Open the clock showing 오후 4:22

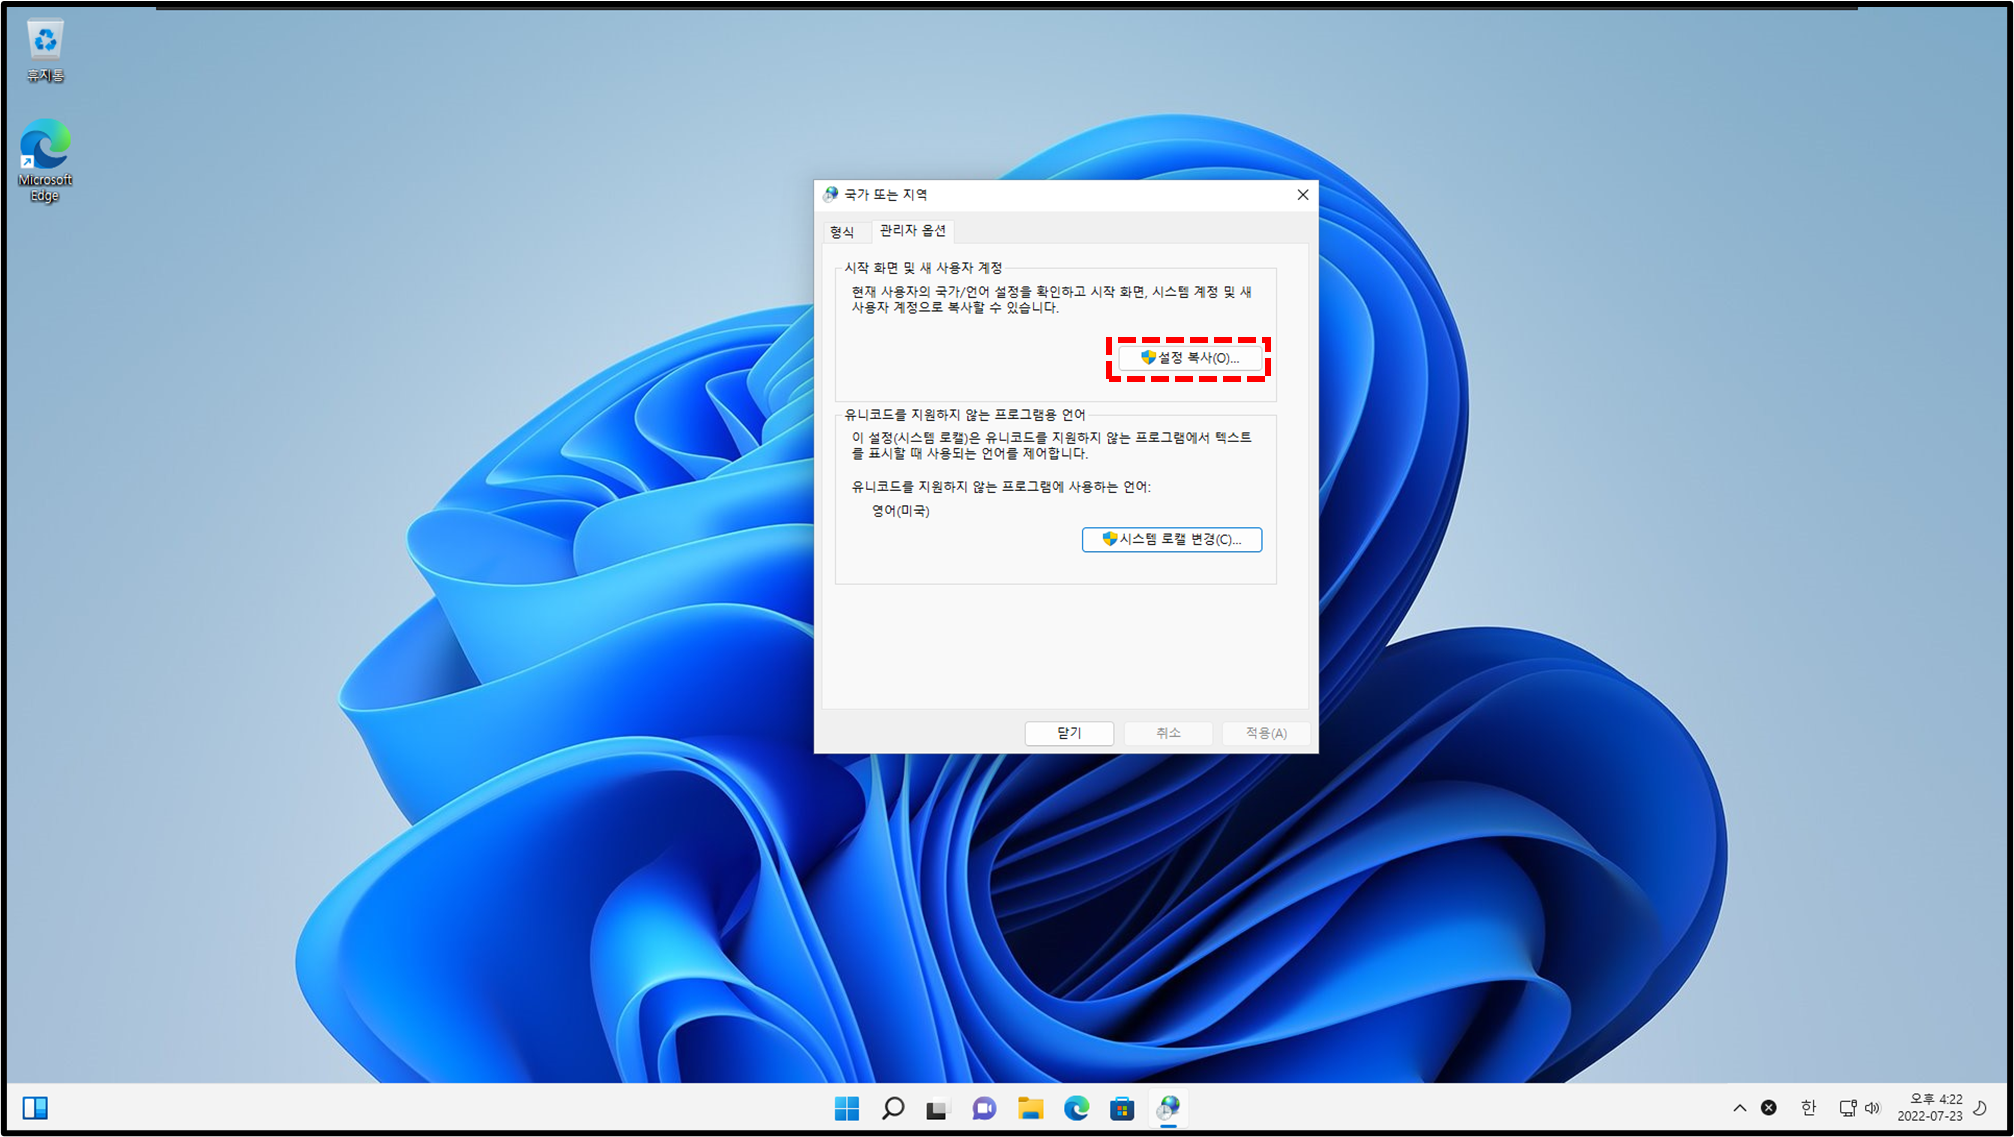1930,1108
